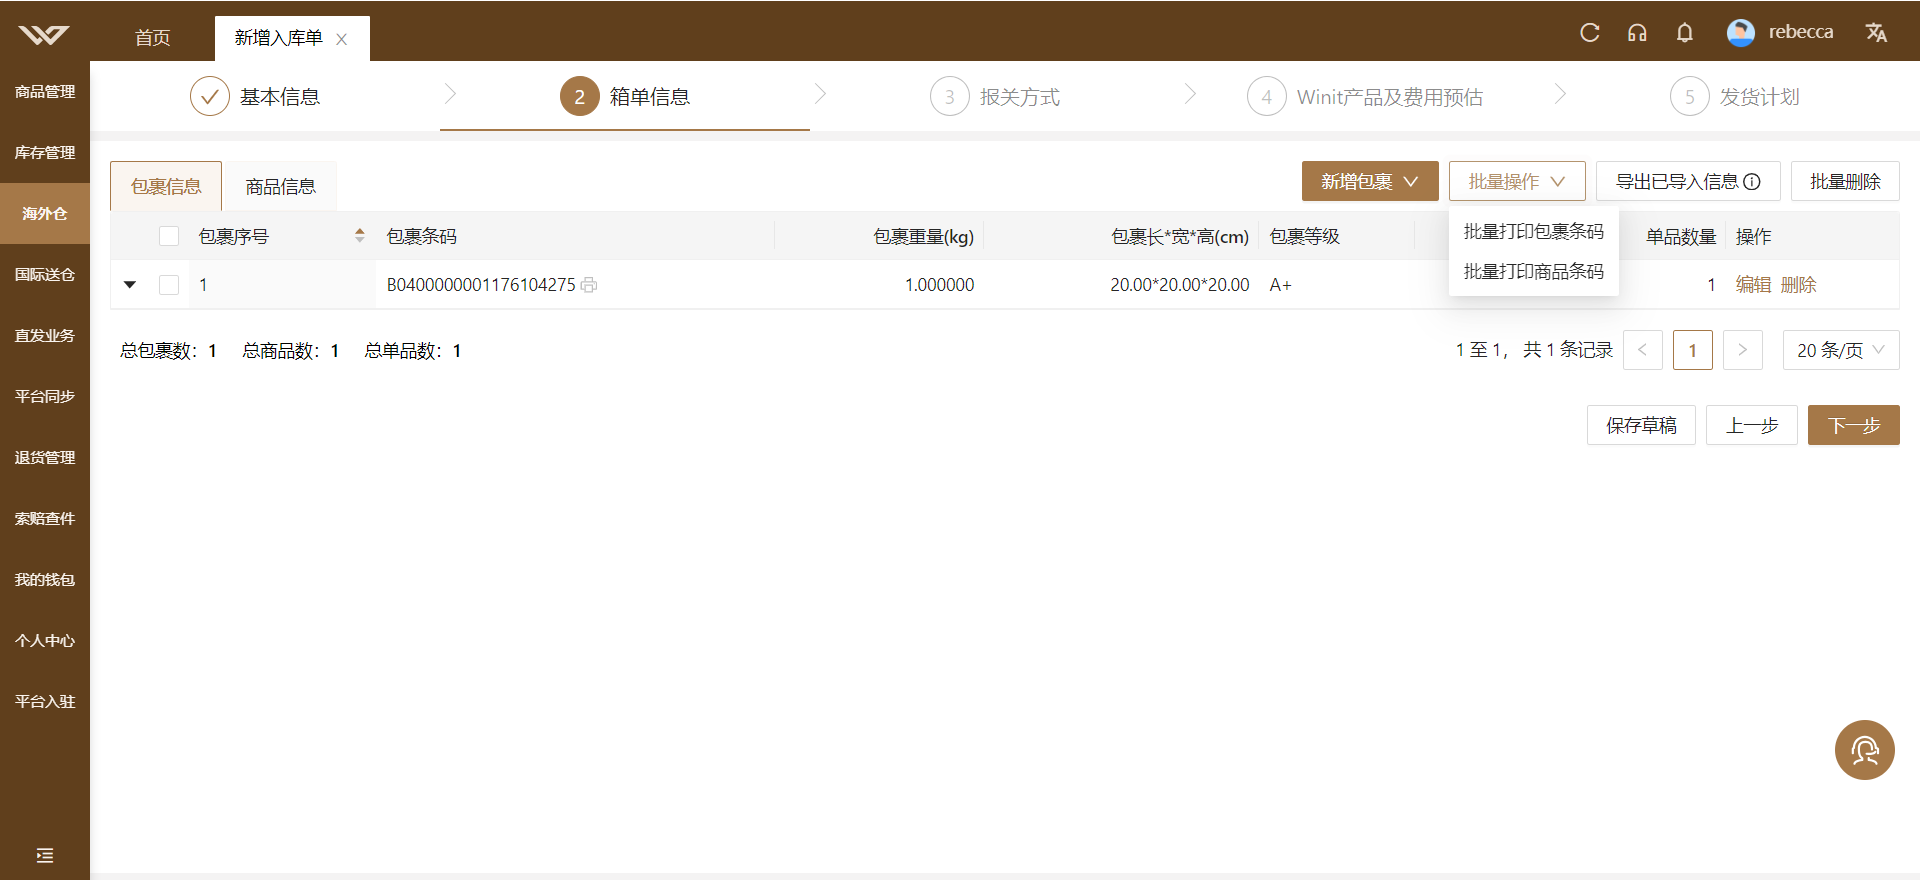Sort by the 包裹序号 column sorter

360,236
